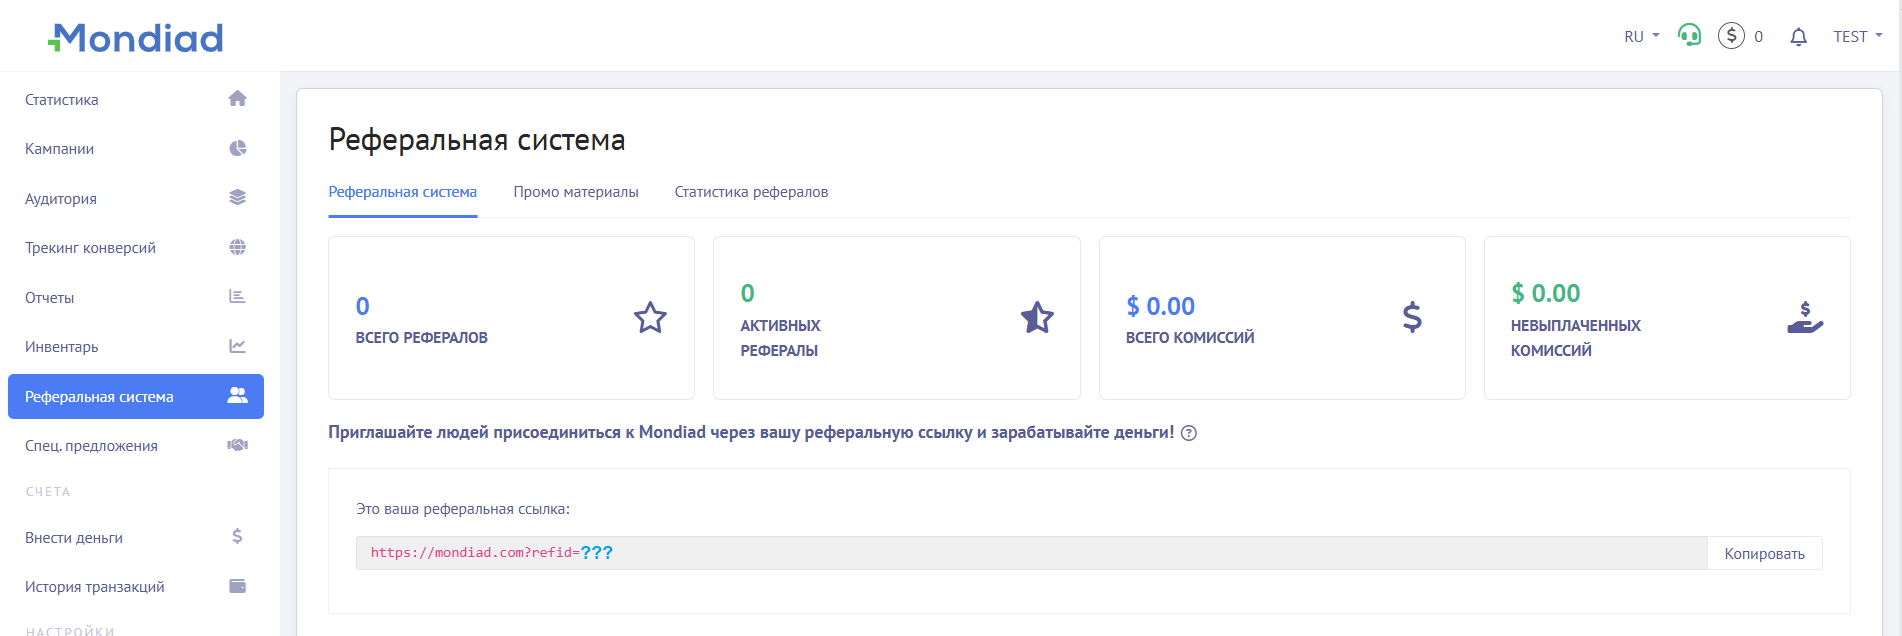This screenshot has height=636, width=1902.
Task: Click the Спец. предложения megaphone icon
Action: tap(237, 444)
